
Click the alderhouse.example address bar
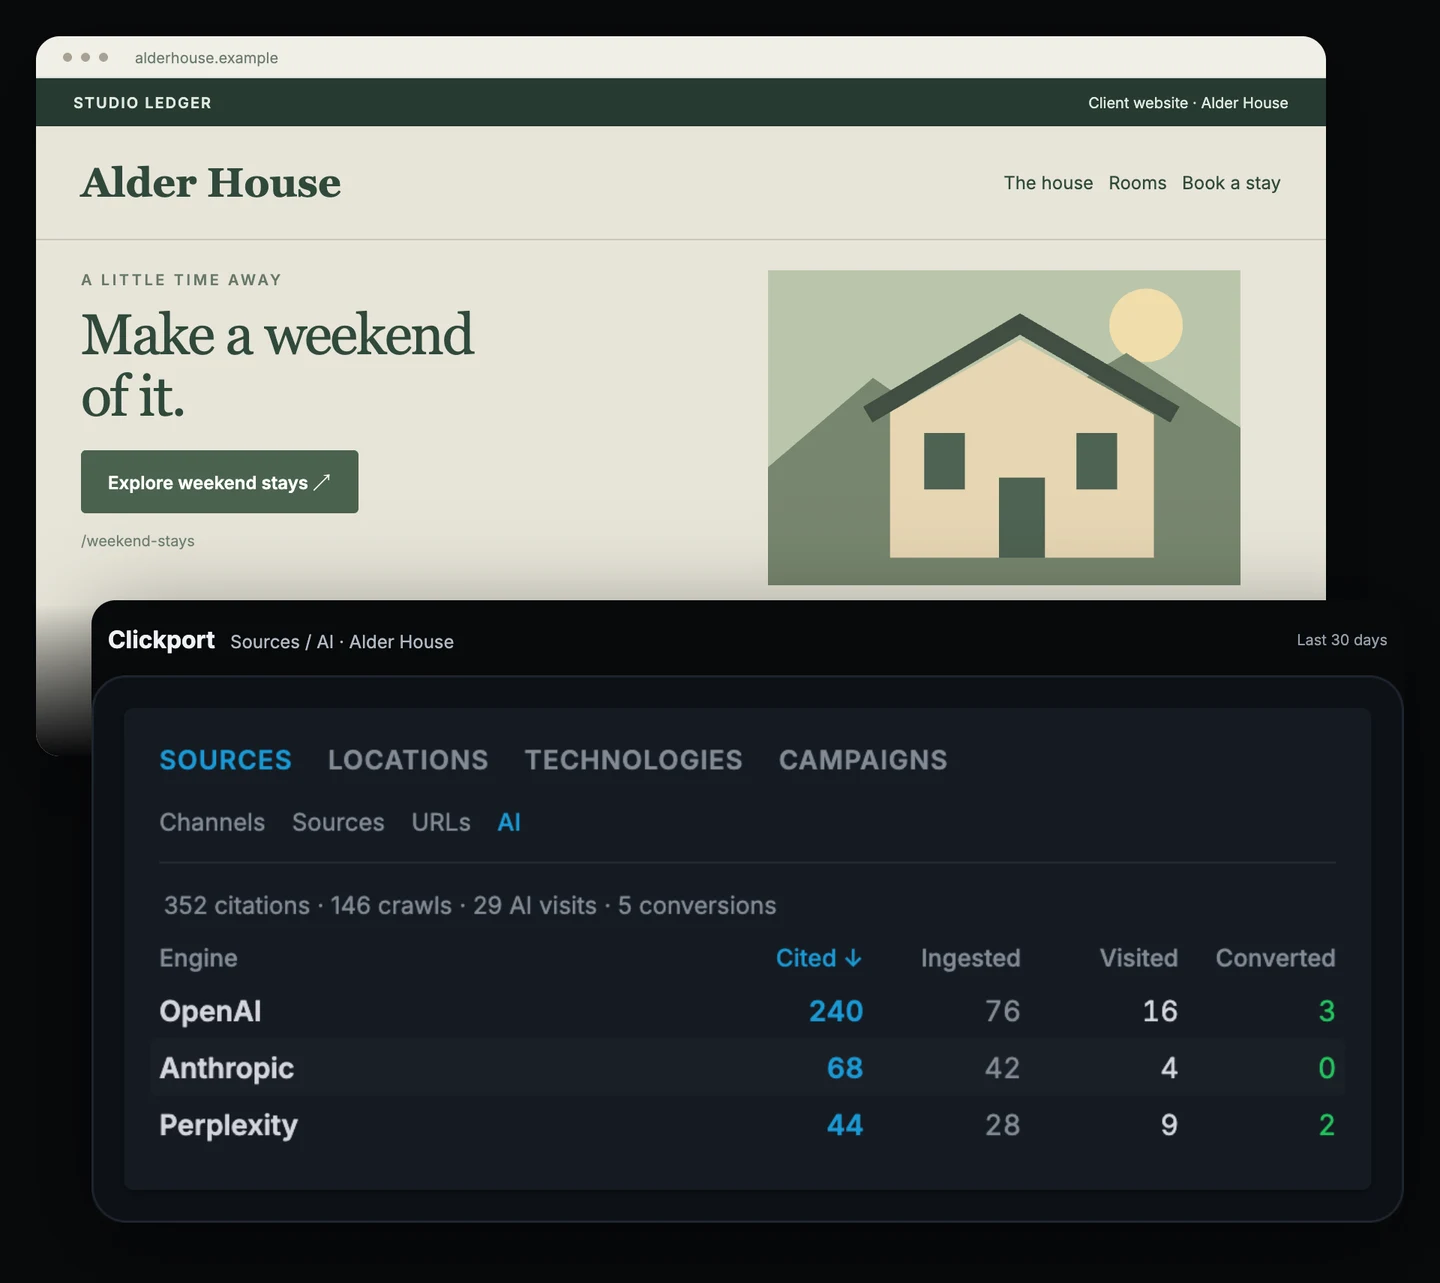(206, 58)
